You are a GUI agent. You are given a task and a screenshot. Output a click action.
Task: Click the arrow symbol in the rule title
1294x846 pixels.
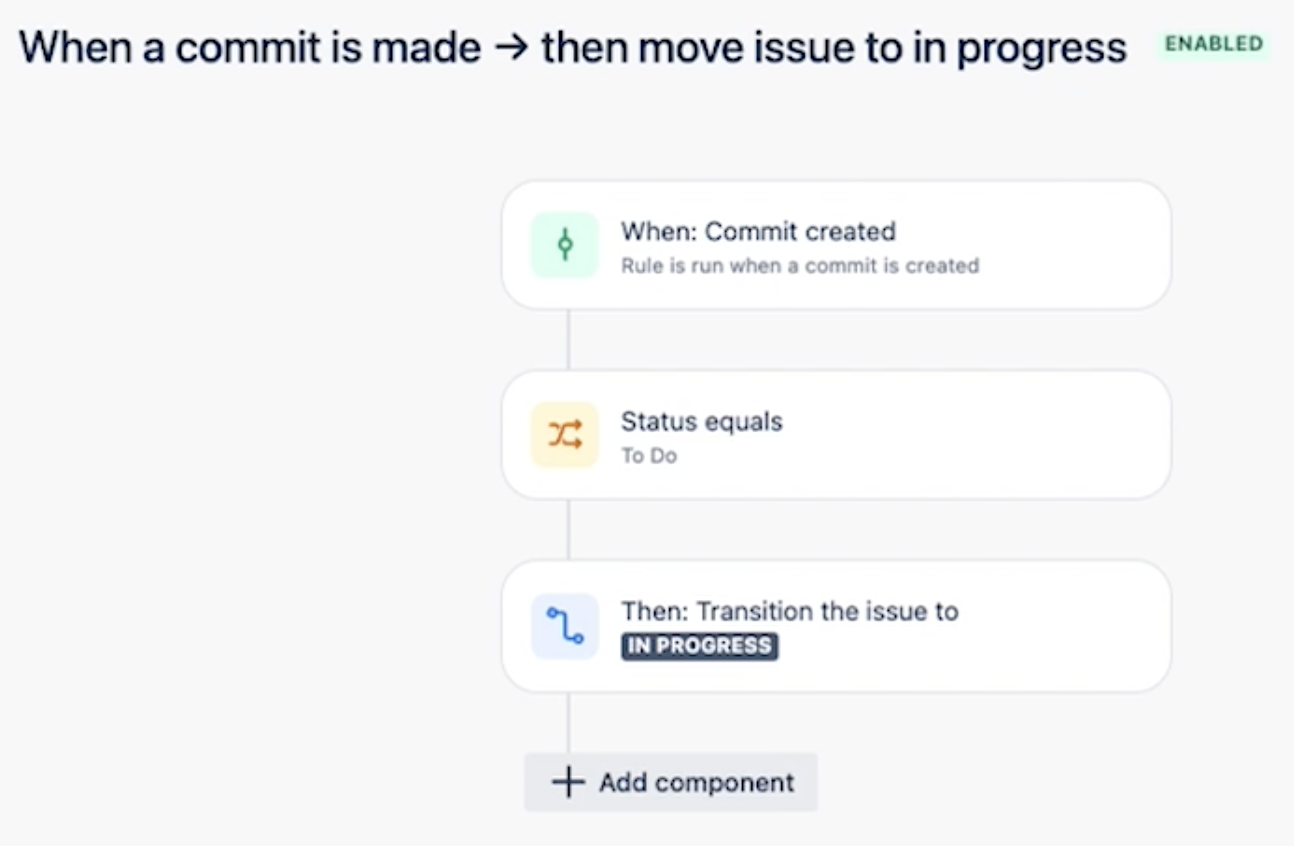(511, 48)
